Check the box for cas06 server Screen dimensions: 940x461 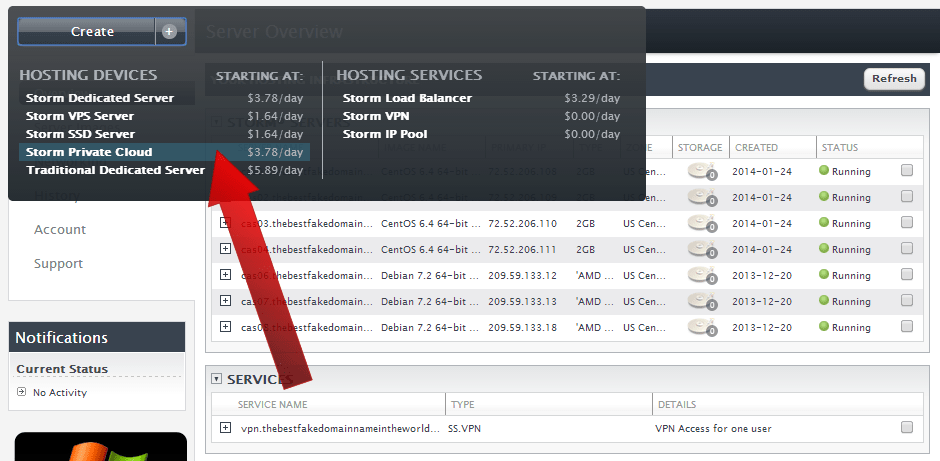[x=906, y=275]
